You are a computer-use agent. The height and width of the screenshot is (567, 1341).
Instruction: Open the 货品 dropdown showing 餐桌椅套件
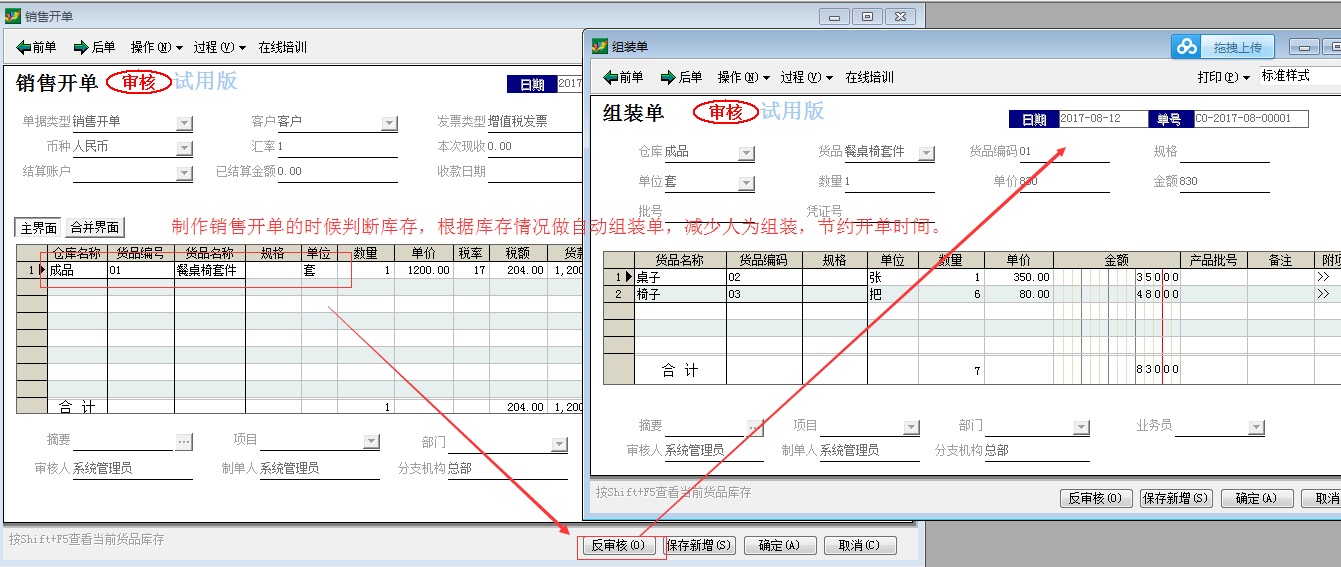[x=926, y=153]
